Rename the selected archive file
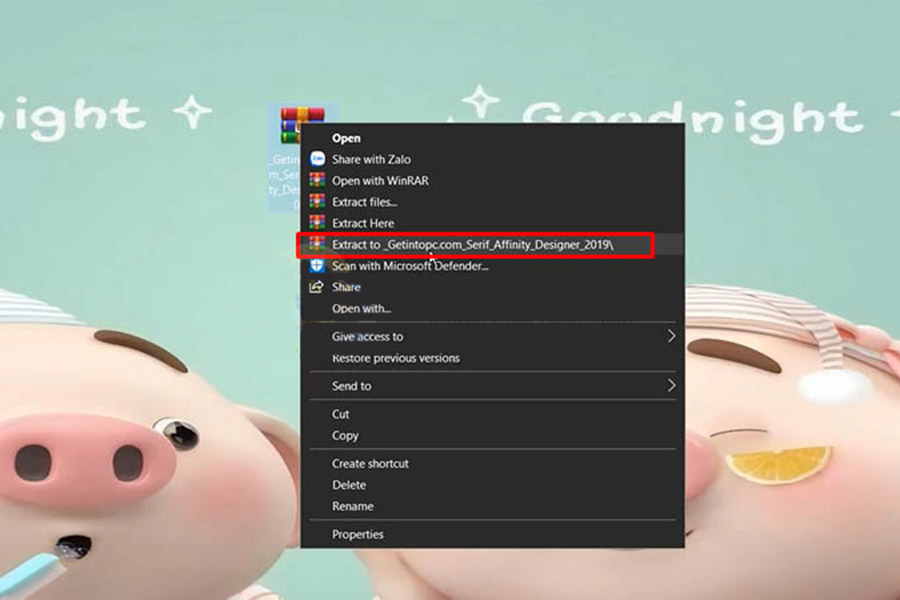 (x=352, y=506)
